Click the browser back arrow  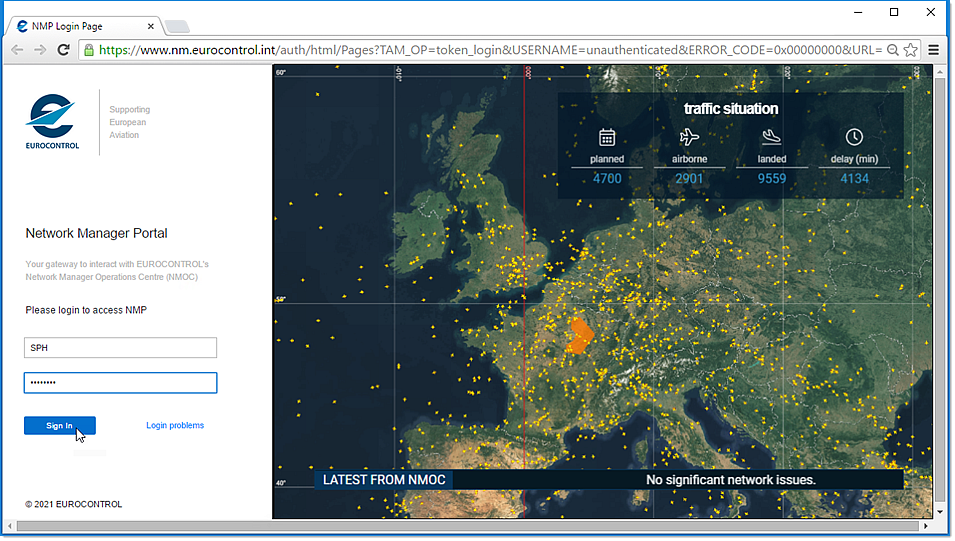17,49
